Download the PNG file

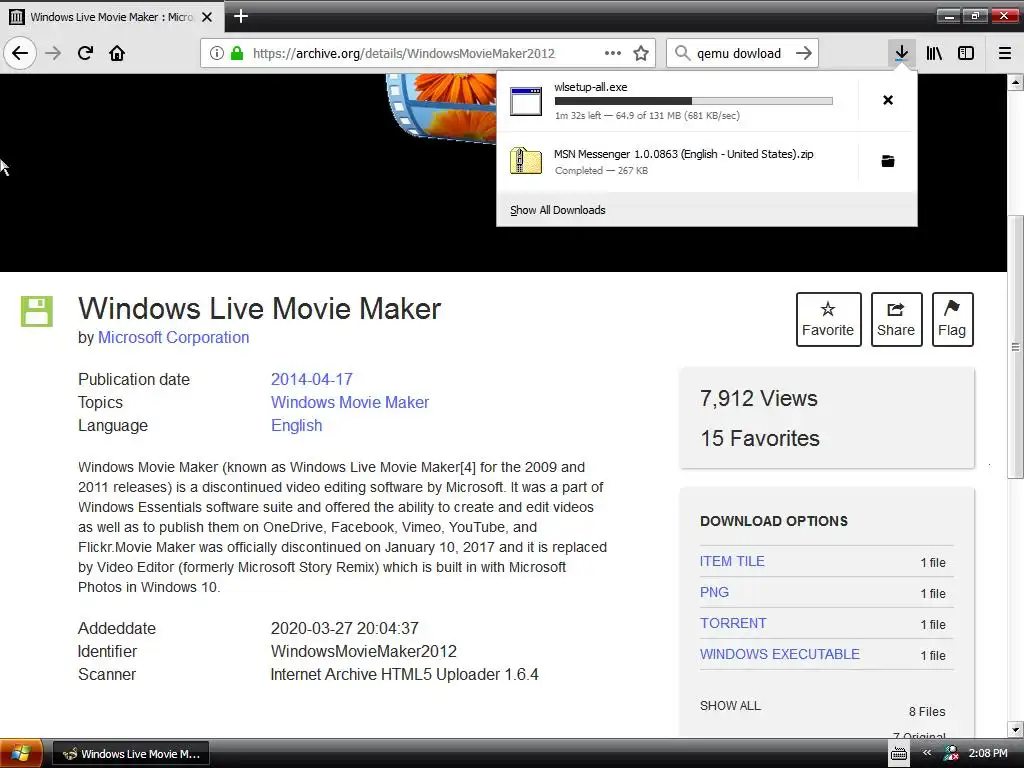click(x=714, y=592)
